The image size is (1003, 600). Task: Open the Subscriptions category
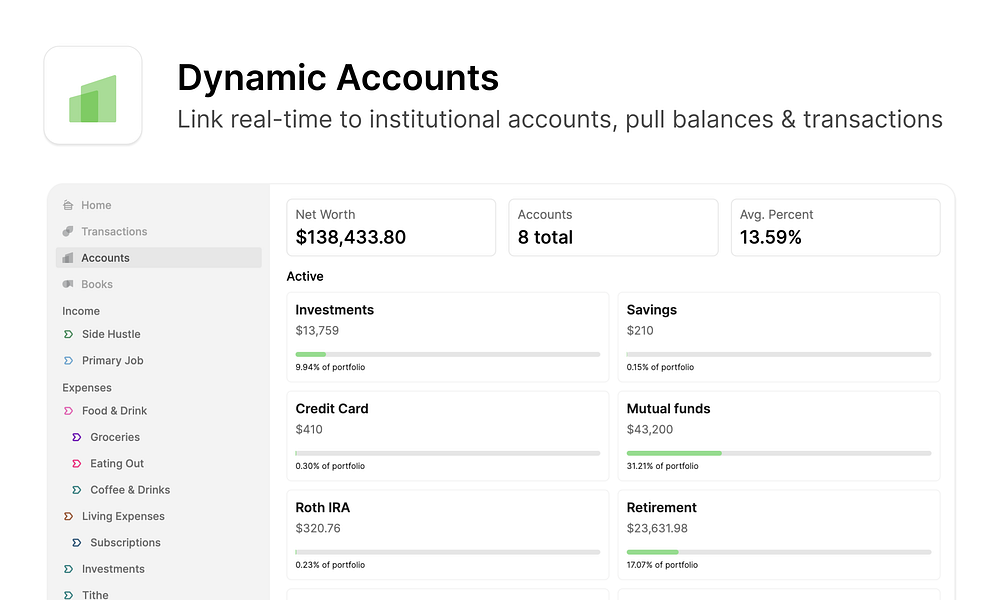click(125, 543)
